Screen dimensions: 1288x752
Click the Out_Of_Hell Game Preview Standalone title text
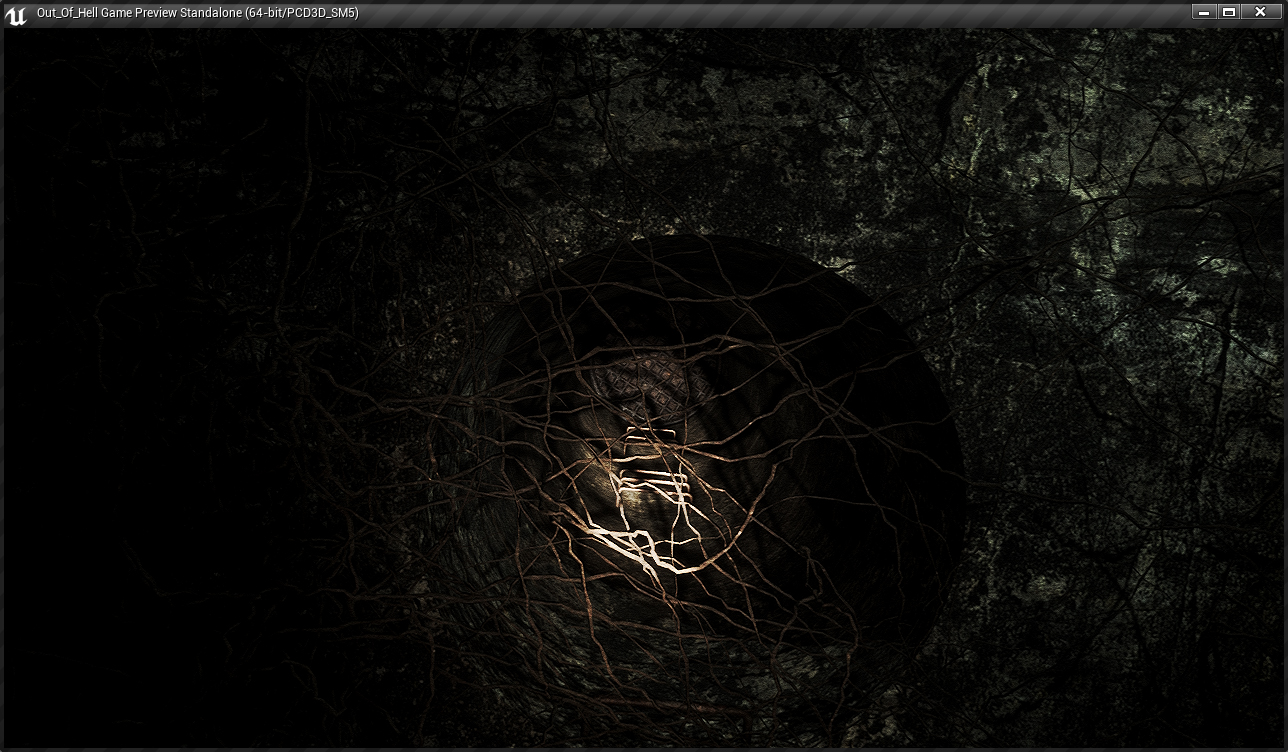click(197, 13)
